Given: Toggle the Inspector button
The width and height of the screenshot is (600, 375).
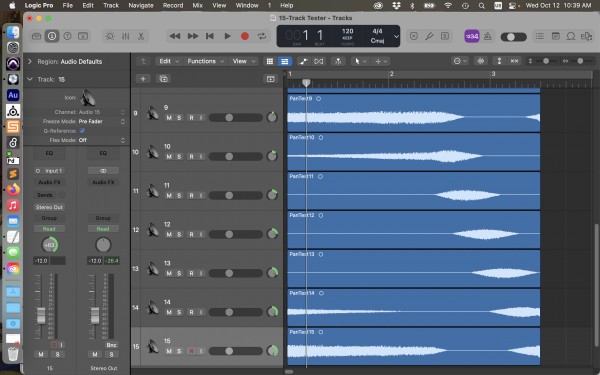Looking at the screenshot, I should pyautogui.click(x=52, y=36).
